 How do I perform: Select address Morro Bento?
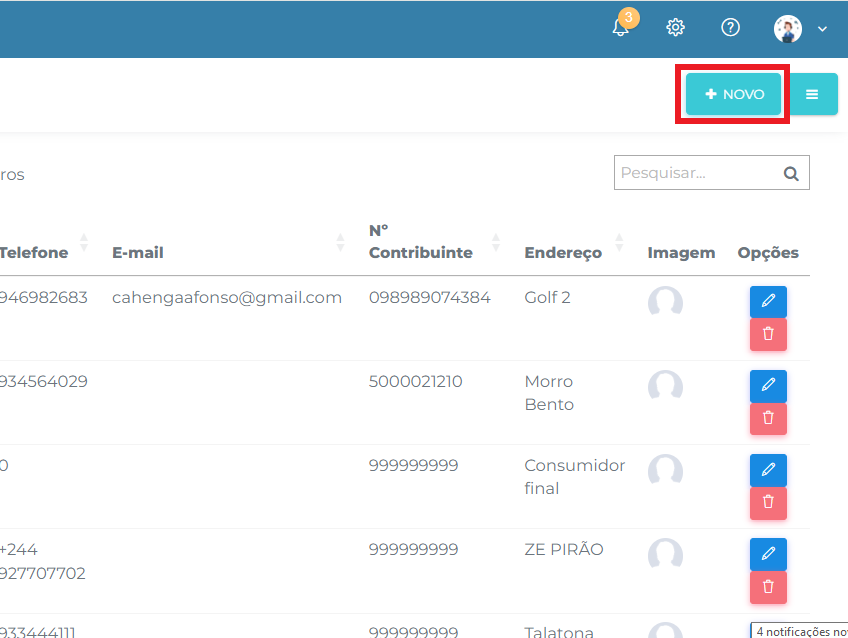coord(549,393)
